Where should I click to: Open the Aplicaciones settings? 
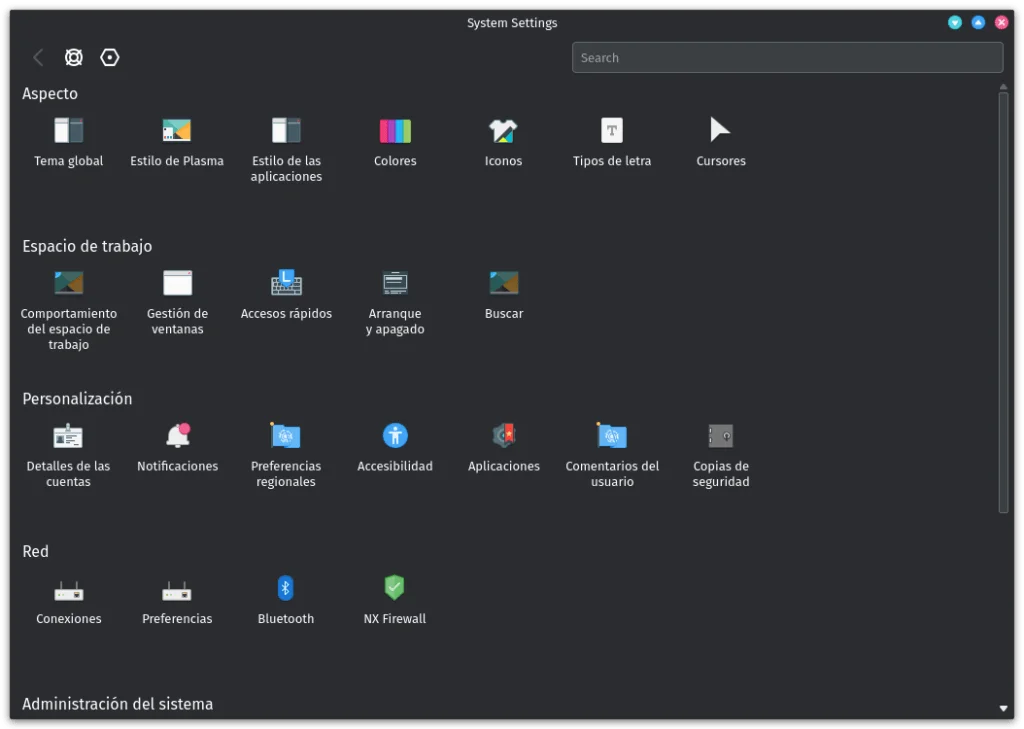point(504,448)
